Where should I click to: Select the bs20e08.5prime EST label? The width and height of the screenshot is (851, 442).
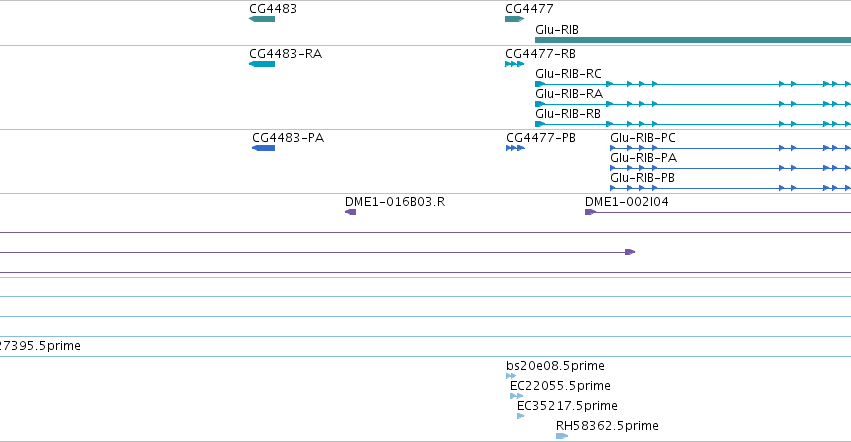click(555, 366)
